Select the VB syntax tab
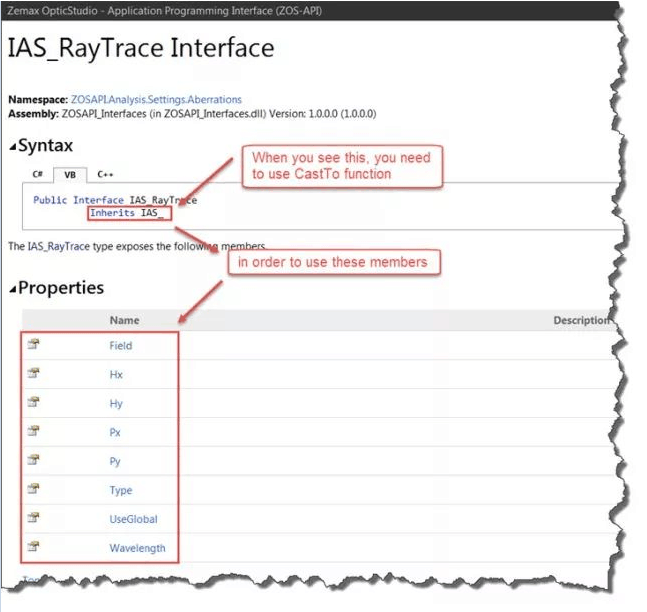 pyautogui.click(x=69, y=174)
